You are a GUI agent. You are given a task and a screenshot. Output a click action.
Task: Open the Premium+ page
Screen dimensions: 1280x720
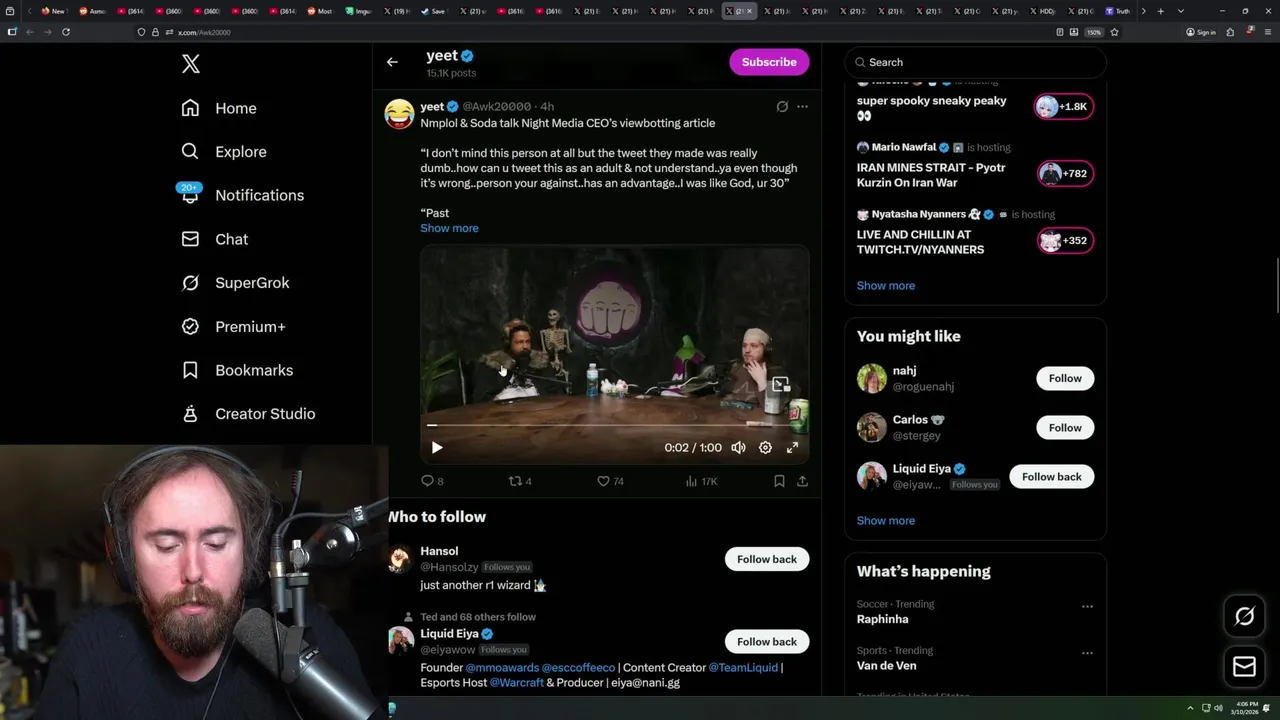coord(234,327)
